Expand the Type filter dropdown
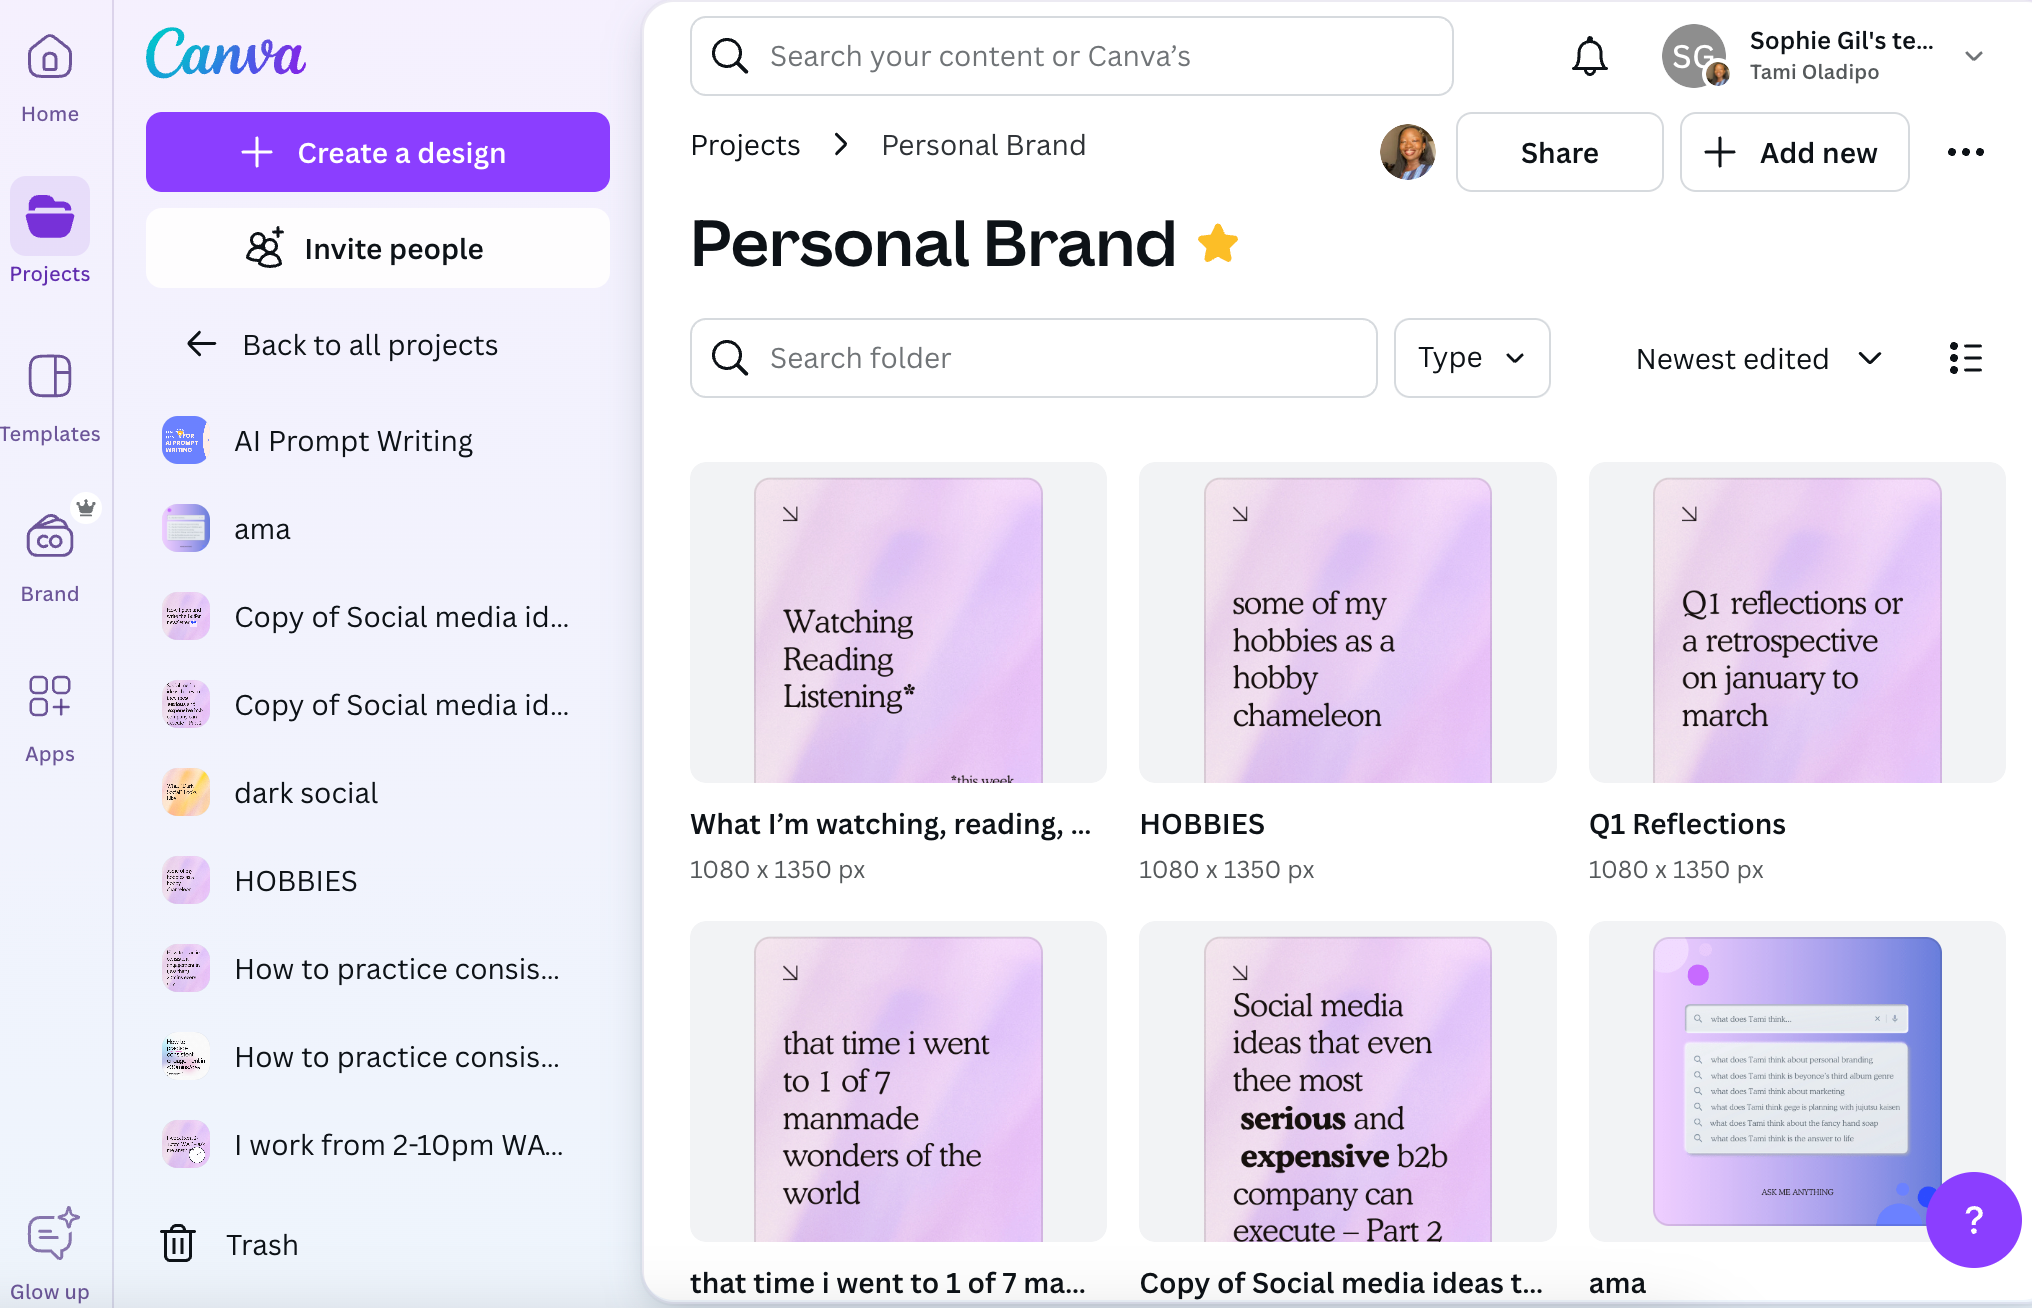 tap(1471, 358)
